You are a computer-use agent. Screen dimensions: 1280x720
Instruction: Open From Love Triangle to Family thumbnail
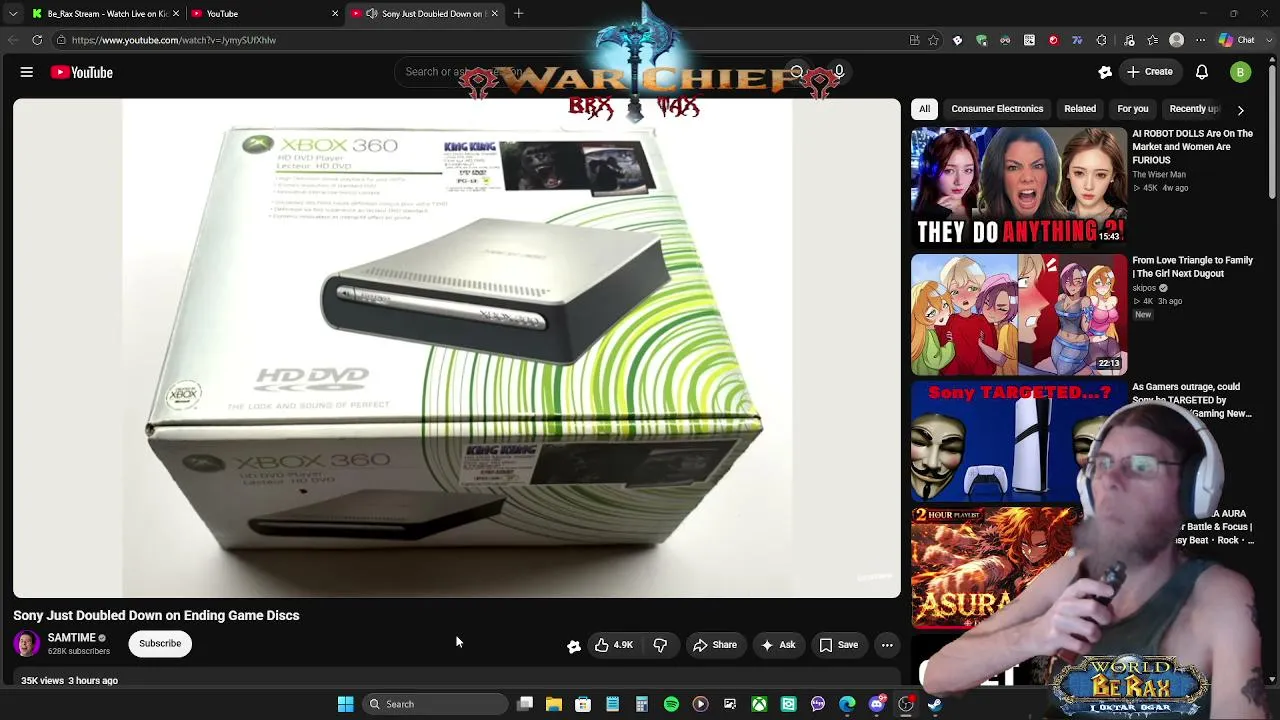tap(1018, 314)
